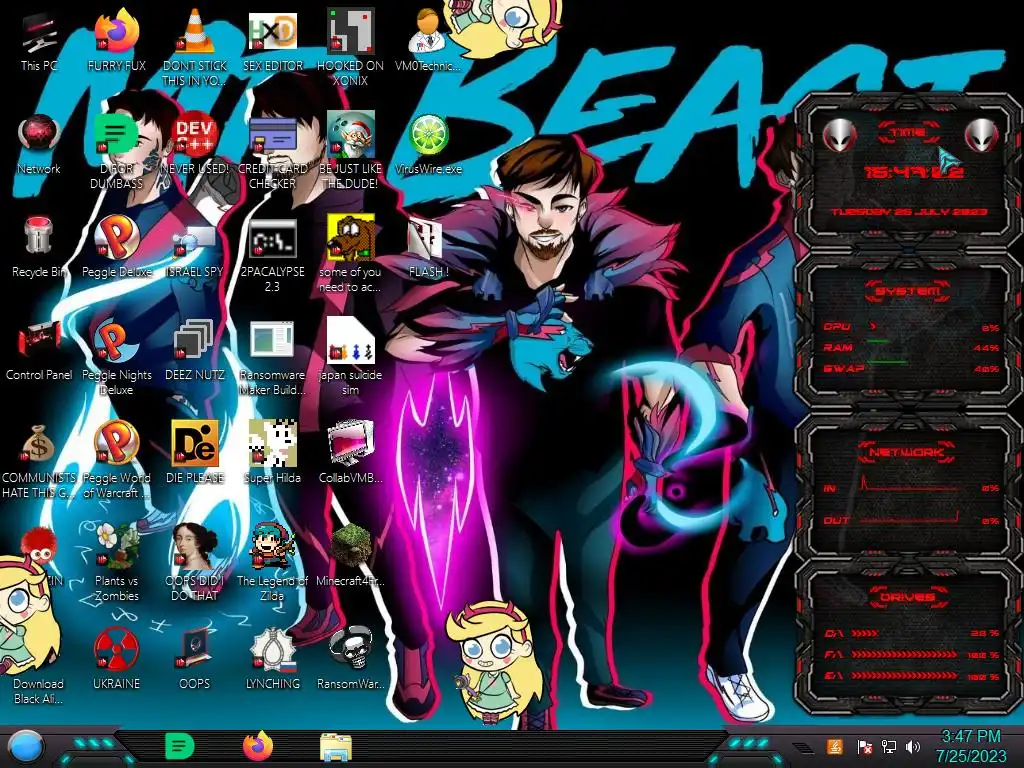Image resolution: width=1024 pixels, height=768 pixels.
Task: Click the Start orb on the taskbar
Action: pyautogui.click(x=25, y=747)
